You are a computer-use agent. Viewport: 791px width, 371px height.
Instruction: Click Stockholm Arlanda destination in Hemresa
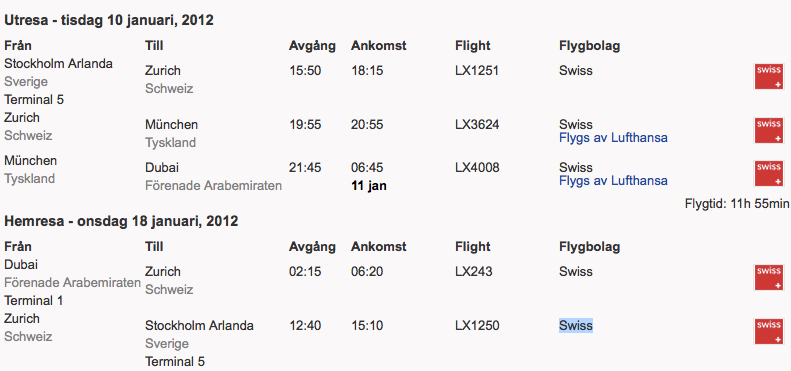(x=199, y=326)
